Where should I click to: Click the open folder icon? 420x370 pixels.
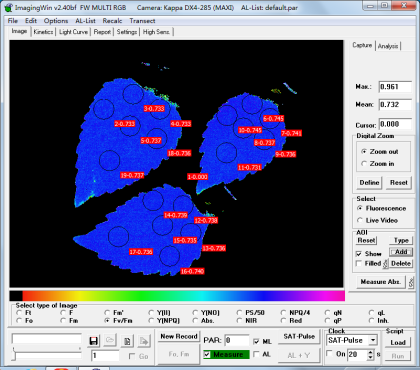click(x=110, y=341)
